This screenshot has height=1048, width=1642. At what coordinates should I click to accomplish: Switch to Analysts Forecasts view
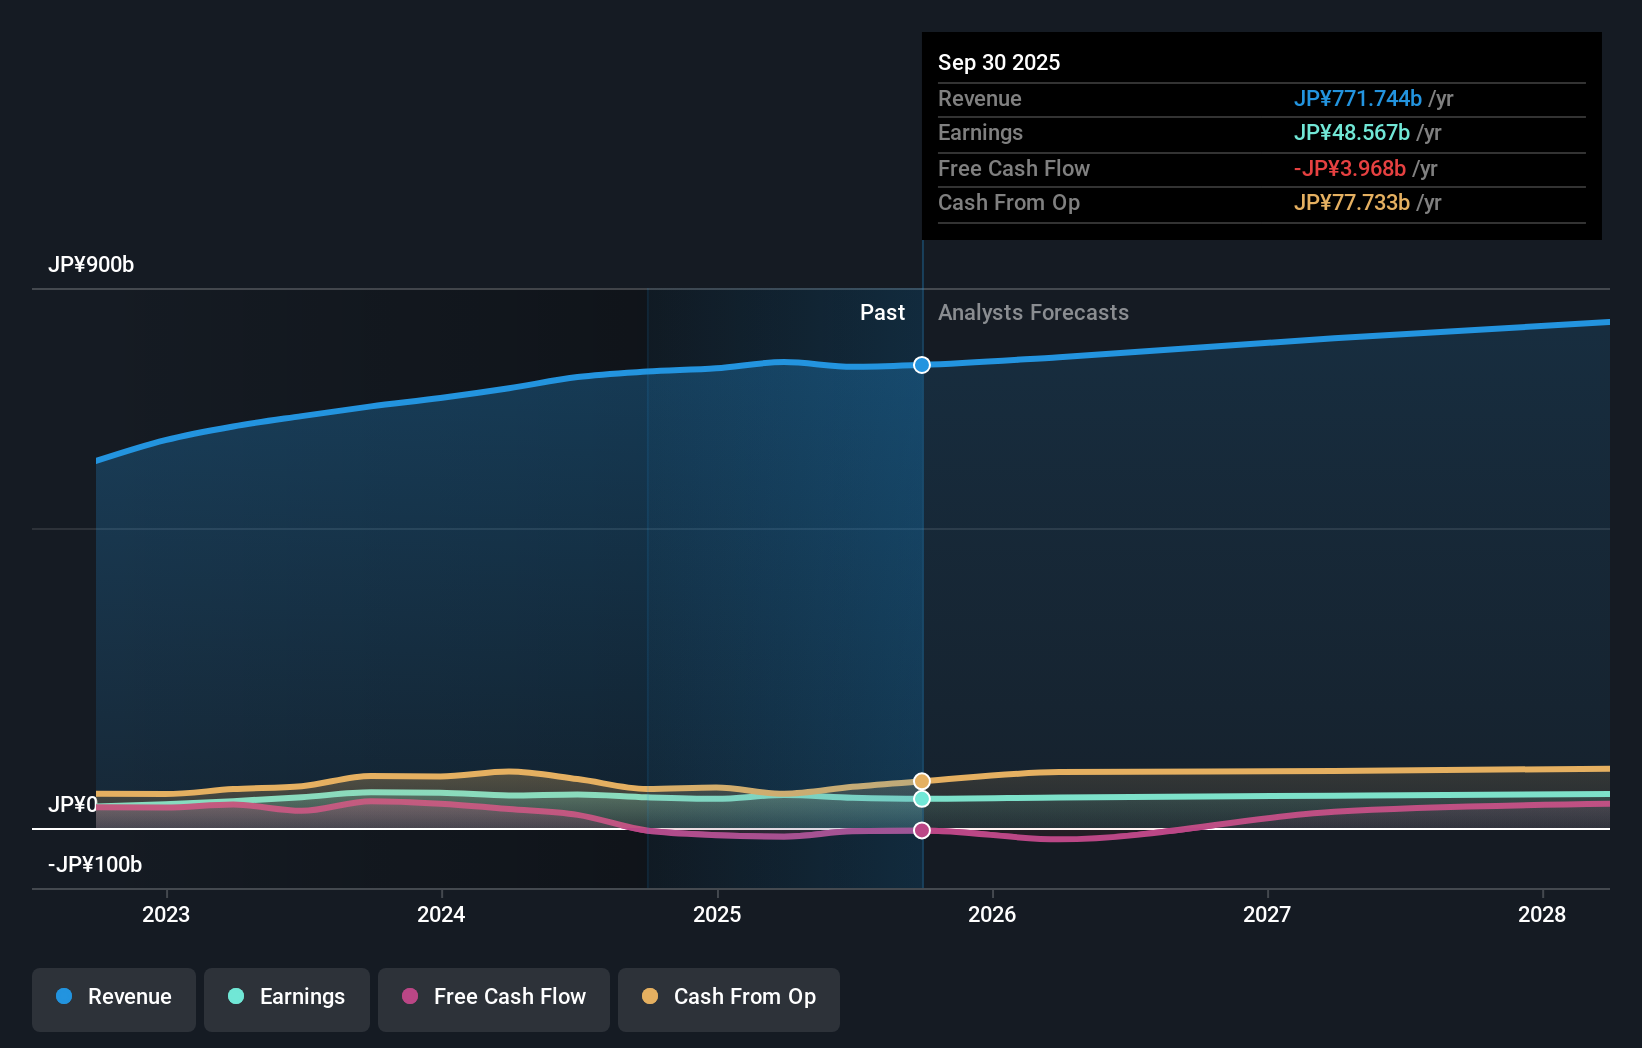[x=1034, y=312]
